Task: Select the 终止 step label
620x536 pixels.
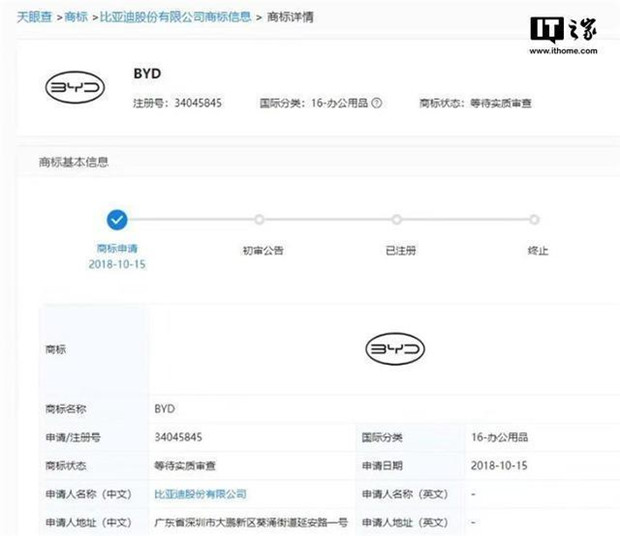Action: 538,251
